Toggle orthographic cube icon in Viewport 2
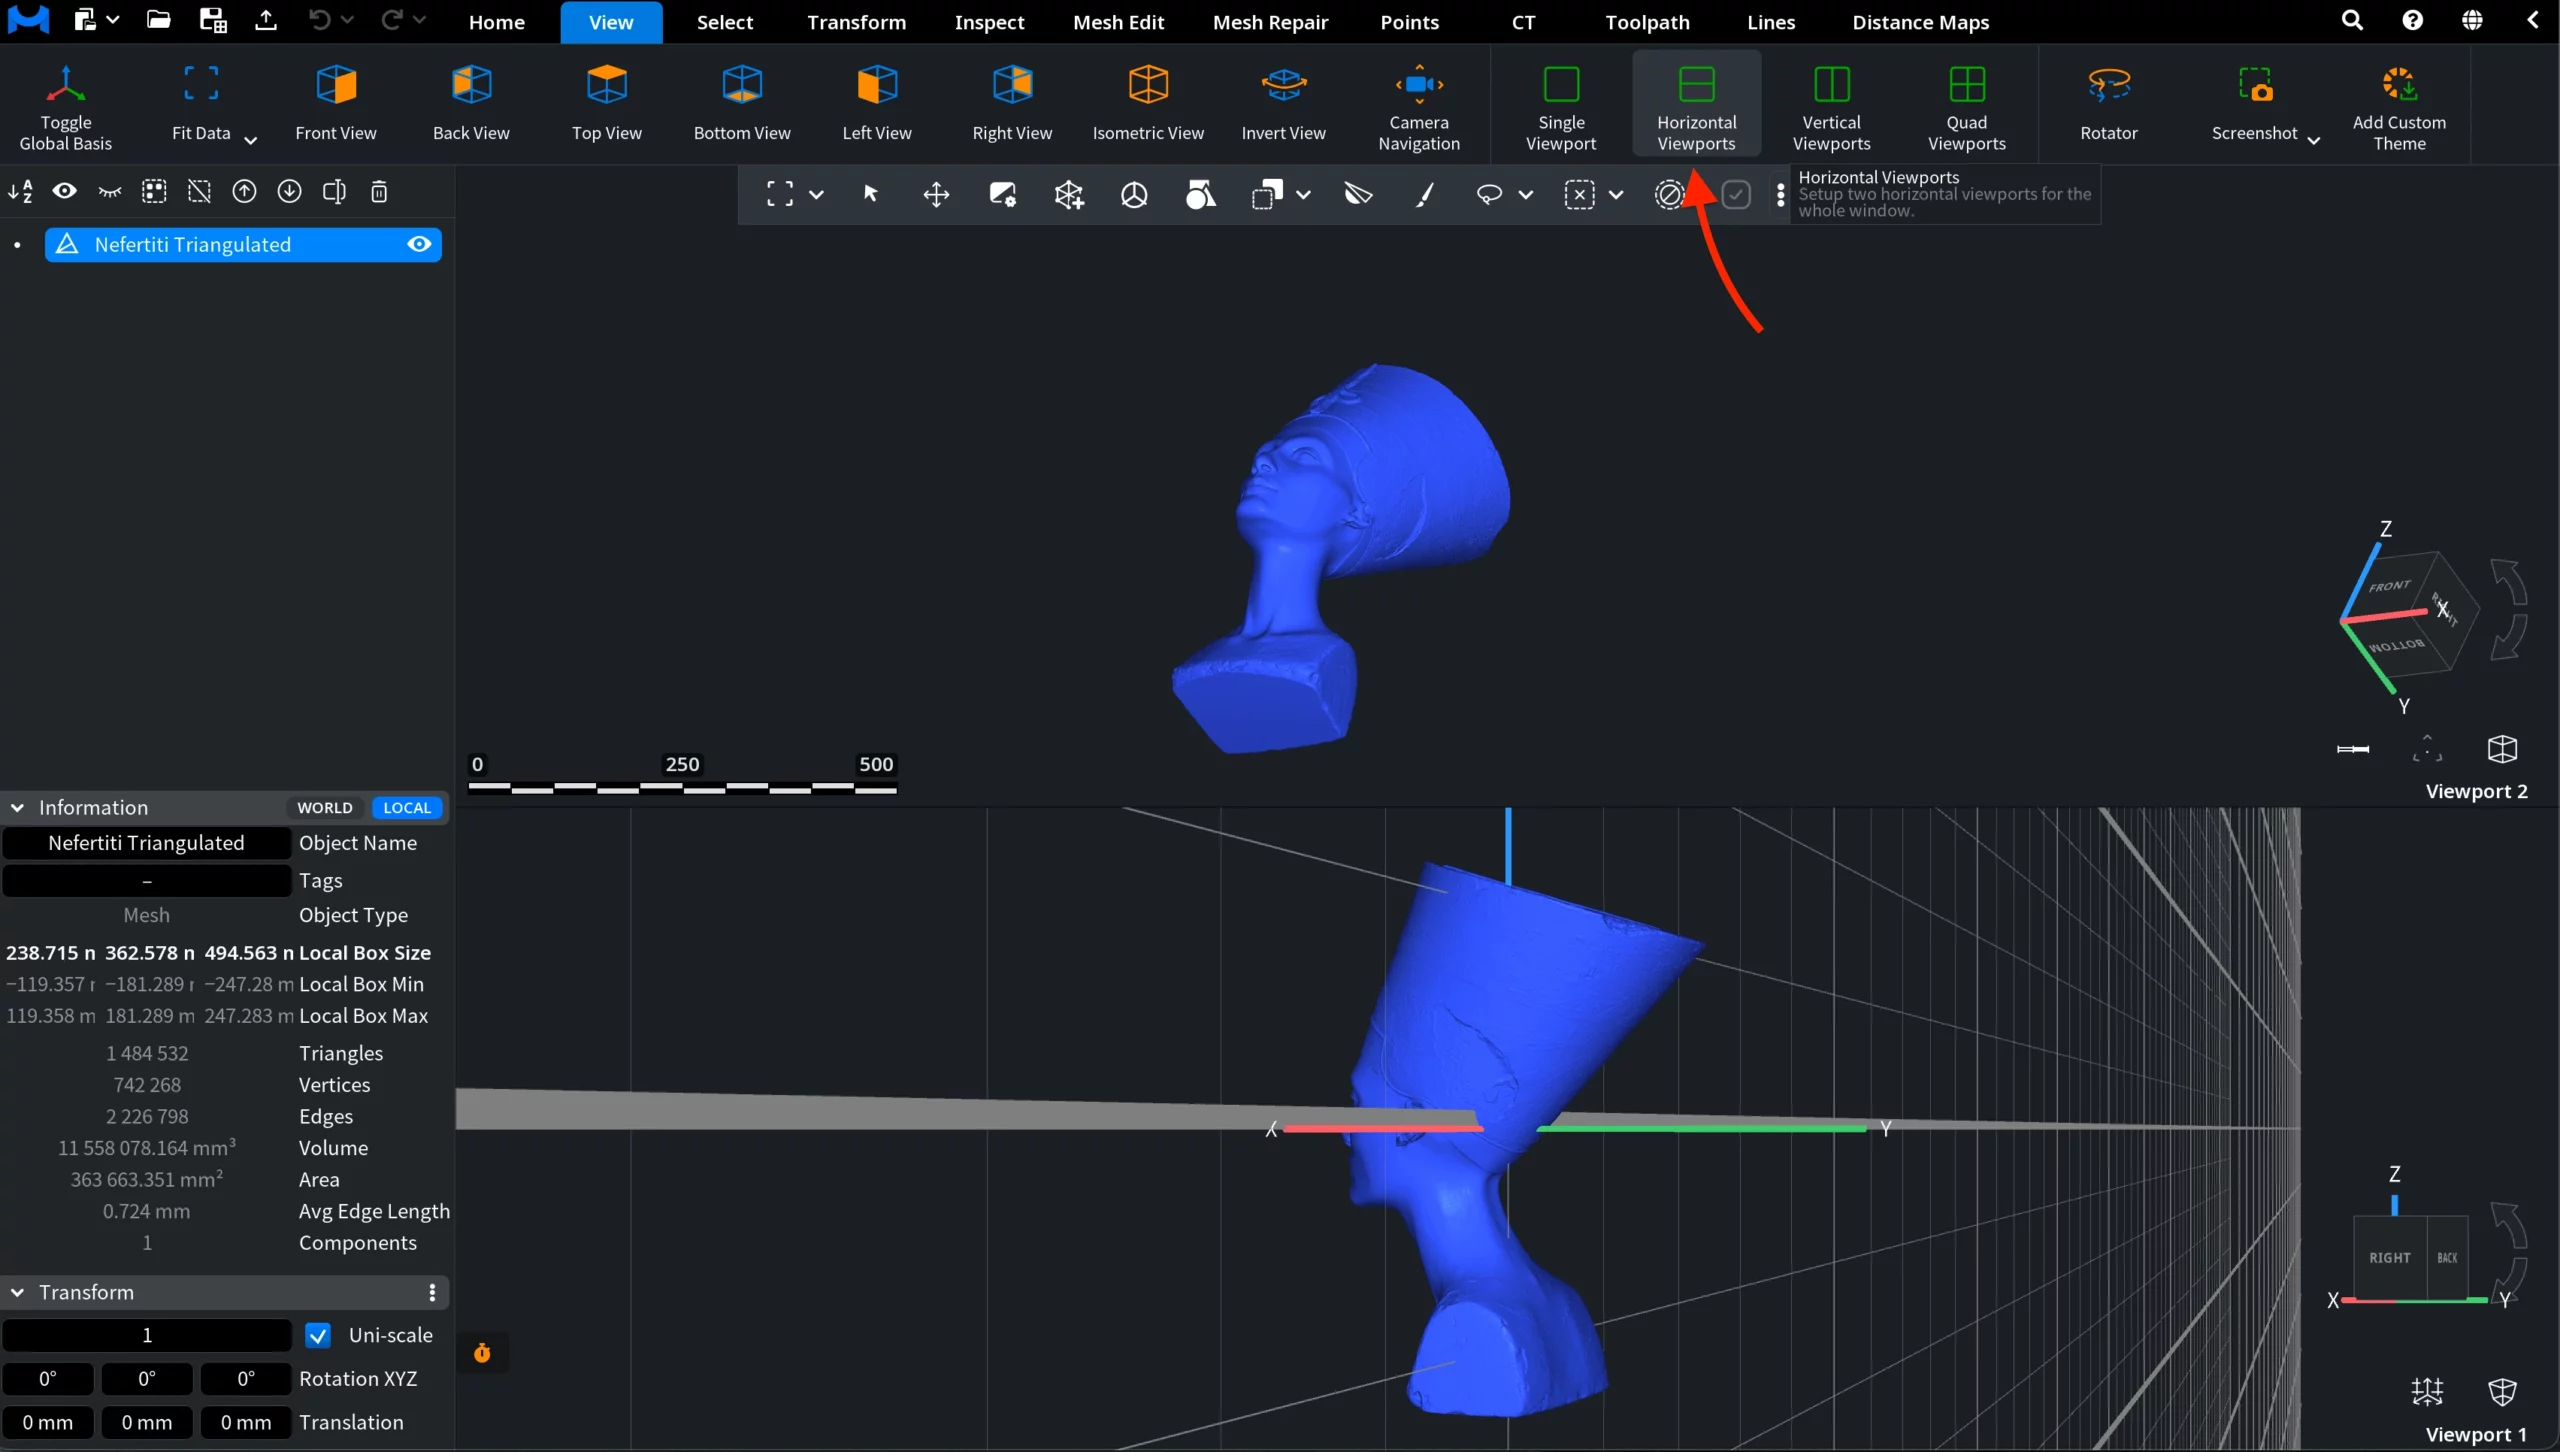Screen dimensions: 2560x1452 (2502, 748)
